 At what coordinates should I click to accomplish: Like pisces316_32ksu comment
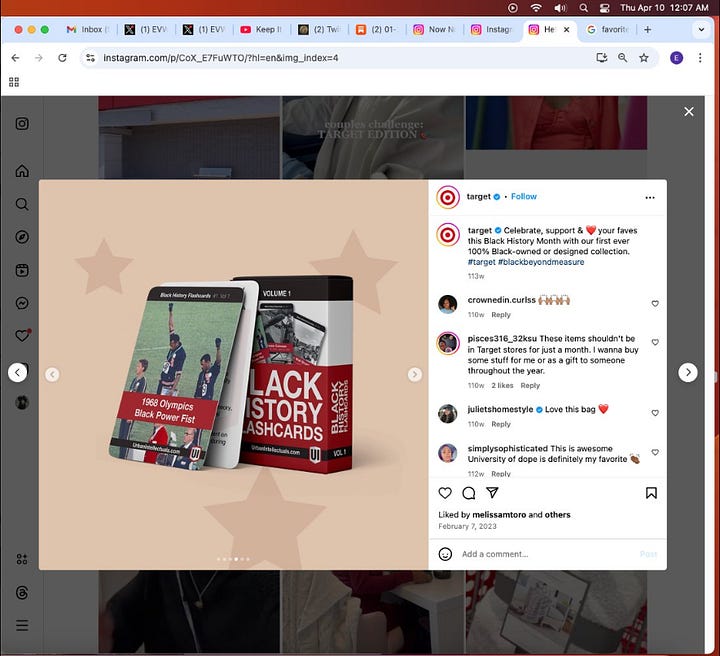pyautogui.click(x=655, y=342)
